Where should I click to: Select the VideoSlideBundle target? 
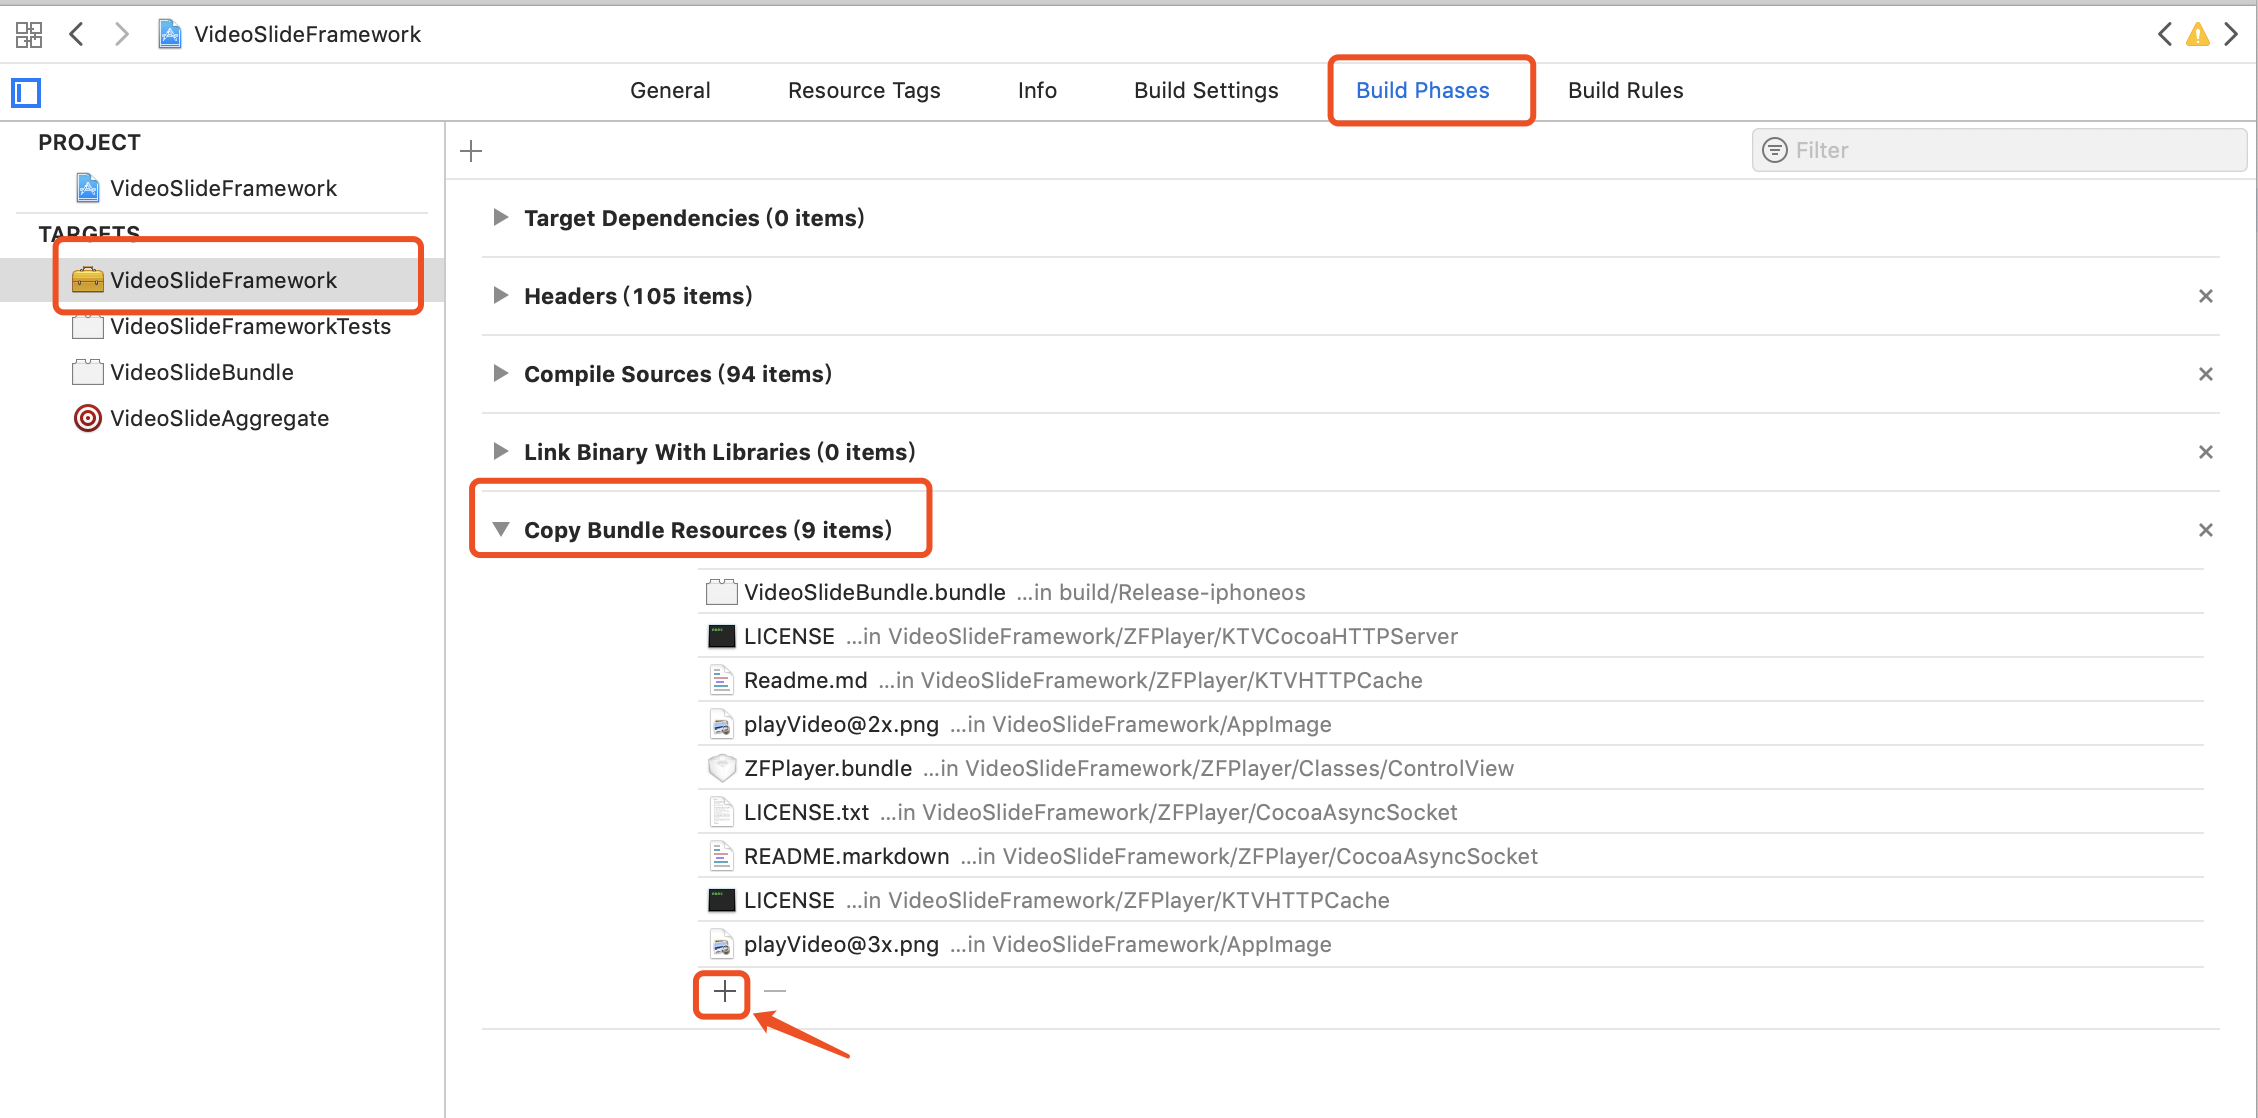click(202, 372)
